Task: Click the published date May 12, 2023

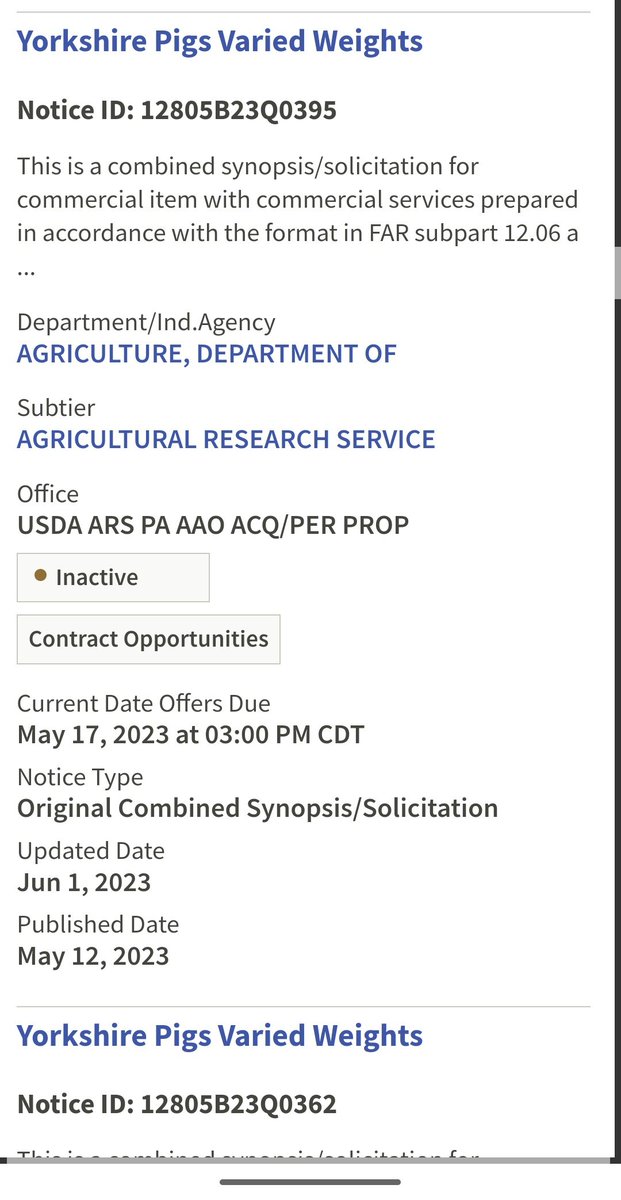Action: [93, 956]
